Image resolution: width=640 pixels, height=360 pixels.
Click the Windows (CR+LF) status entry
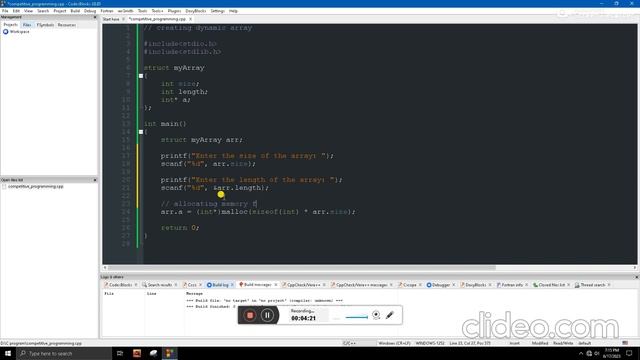(x=394, y=343)
